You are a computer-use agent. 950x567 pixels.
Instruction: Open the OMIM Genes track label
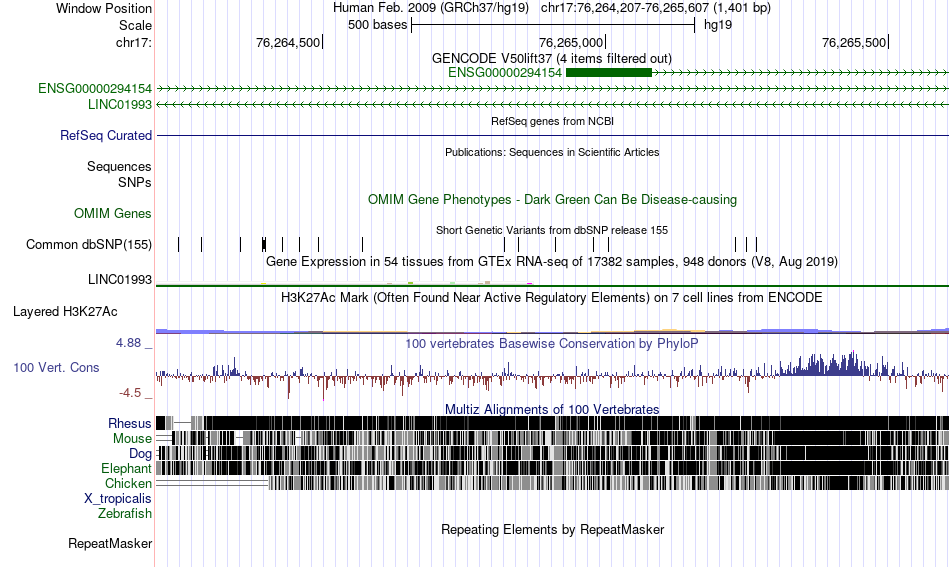coord(113,213)
